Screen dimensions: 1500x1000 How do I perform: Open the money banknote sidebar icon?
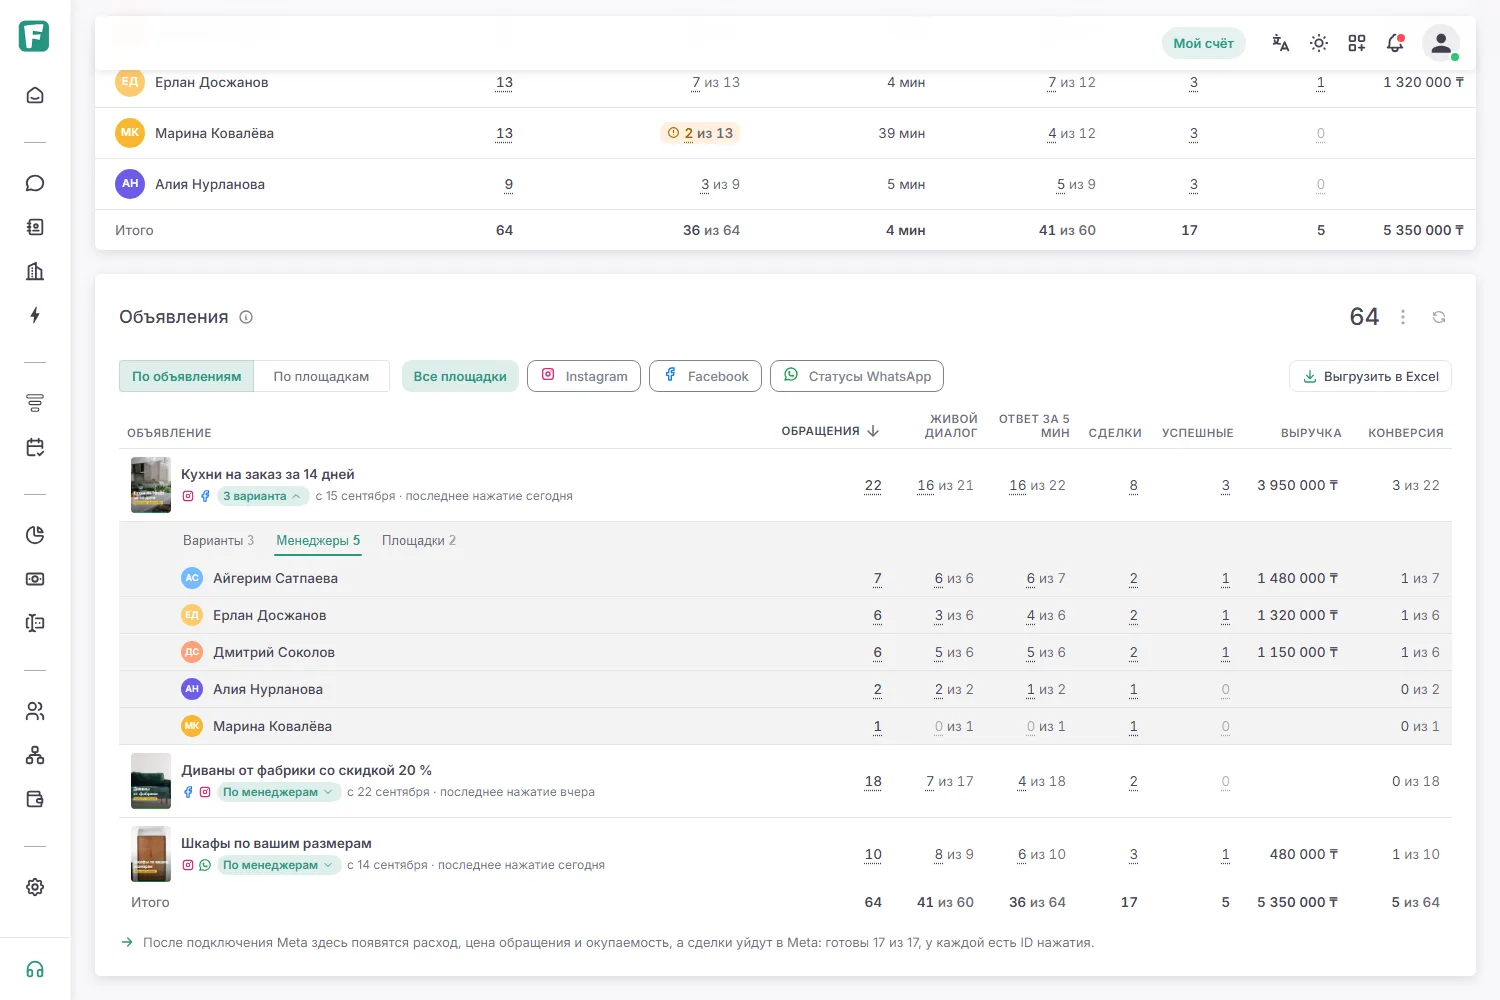tap(35, 579)
